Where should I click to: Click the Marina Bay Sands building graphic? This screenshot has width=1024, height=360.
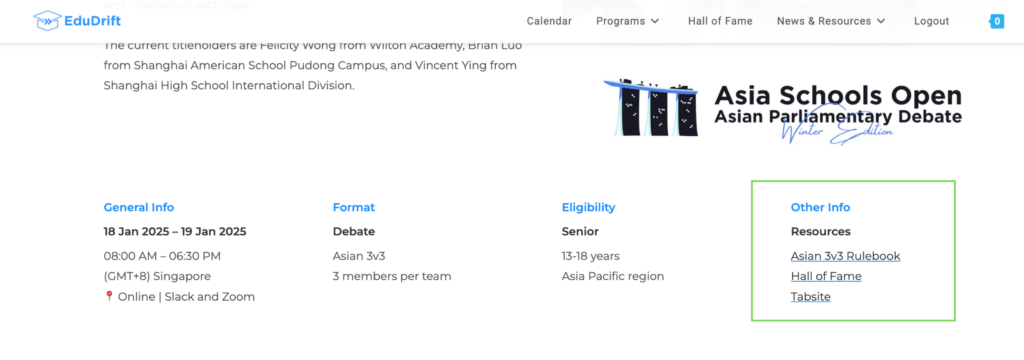[650, 107]
